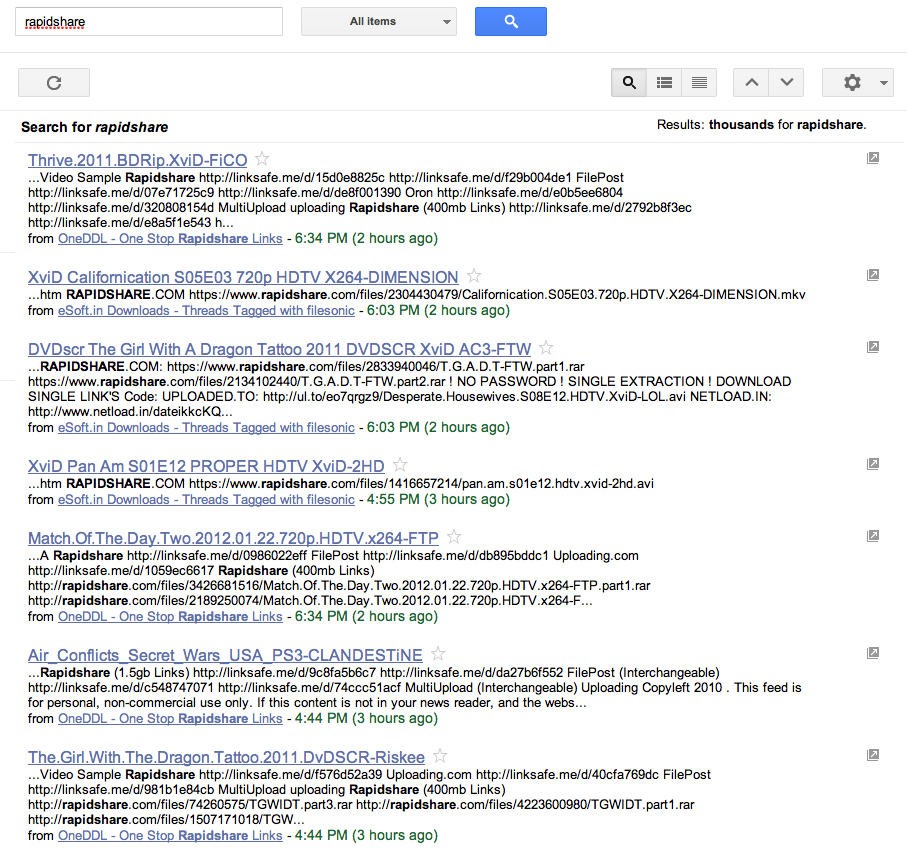
Task: Open Match.Of.The.Day result external icon
Action: click(873, 536)
